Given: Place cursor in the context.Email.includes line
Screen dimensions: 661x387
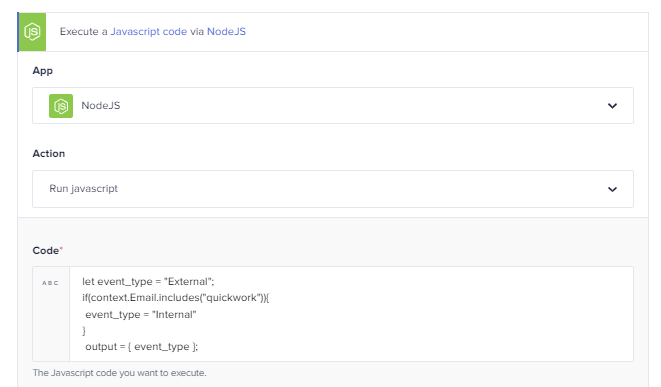Looking at the screenshot, I should 175,298.
